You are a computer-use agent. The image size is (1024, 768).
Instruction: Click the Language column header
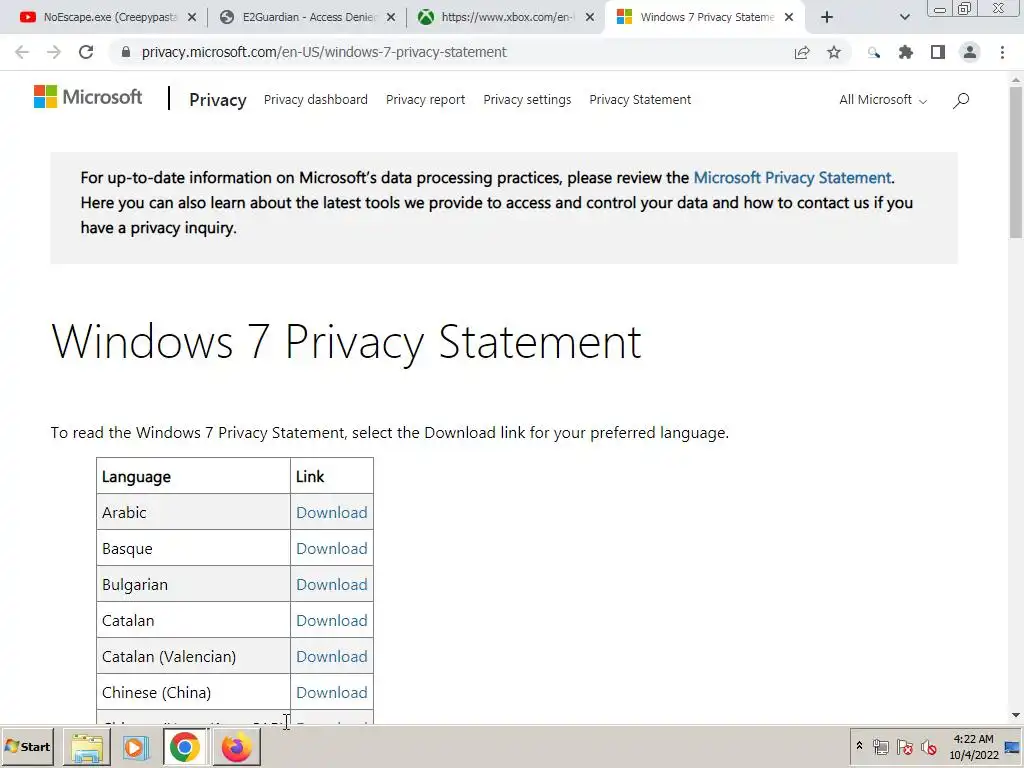coord(193,476)
